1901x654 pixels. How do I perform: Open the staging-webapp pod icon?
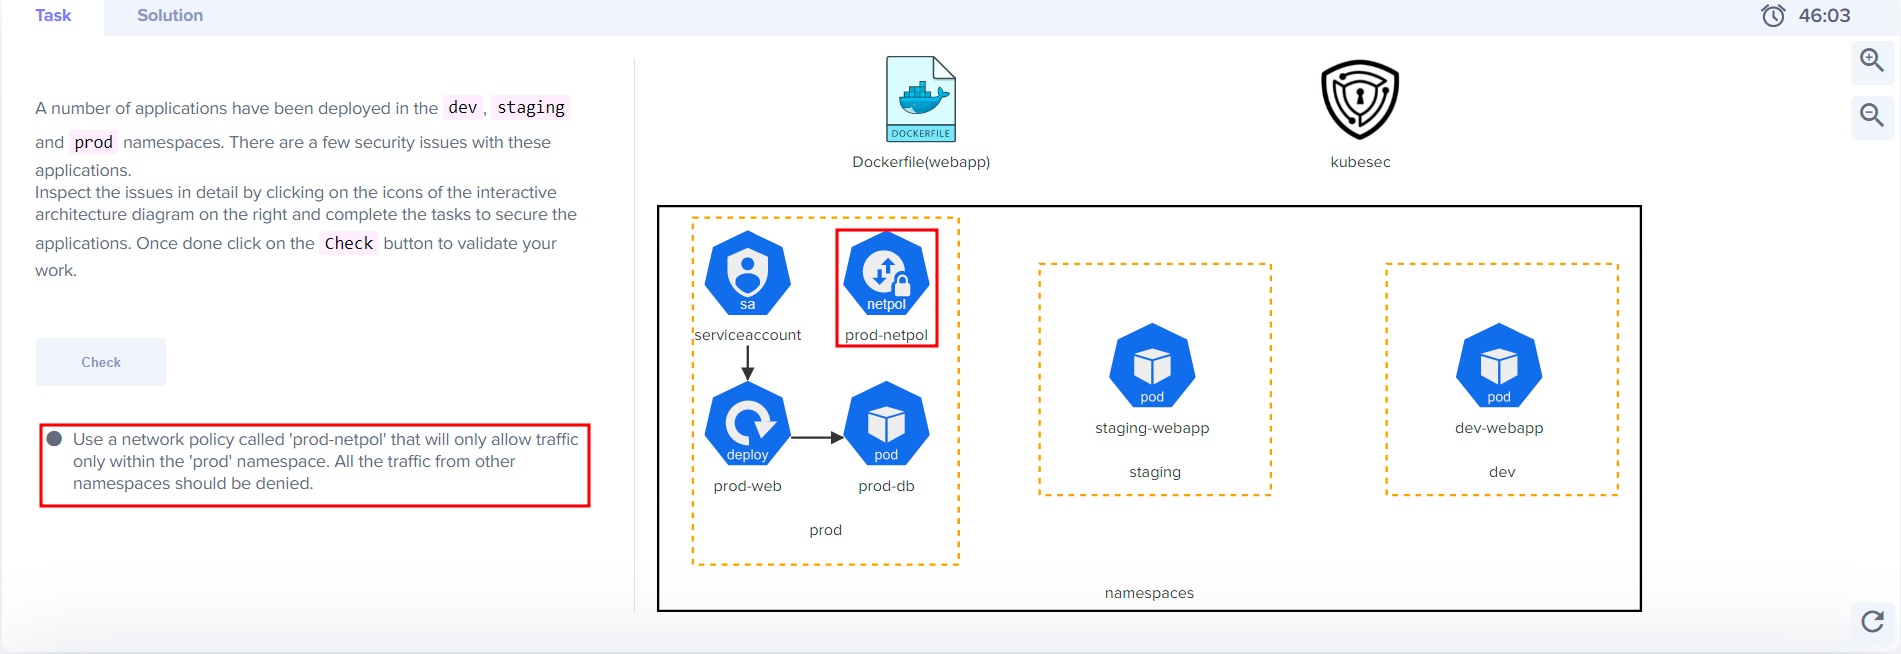pyautogui.click(x=1152, y=365)
